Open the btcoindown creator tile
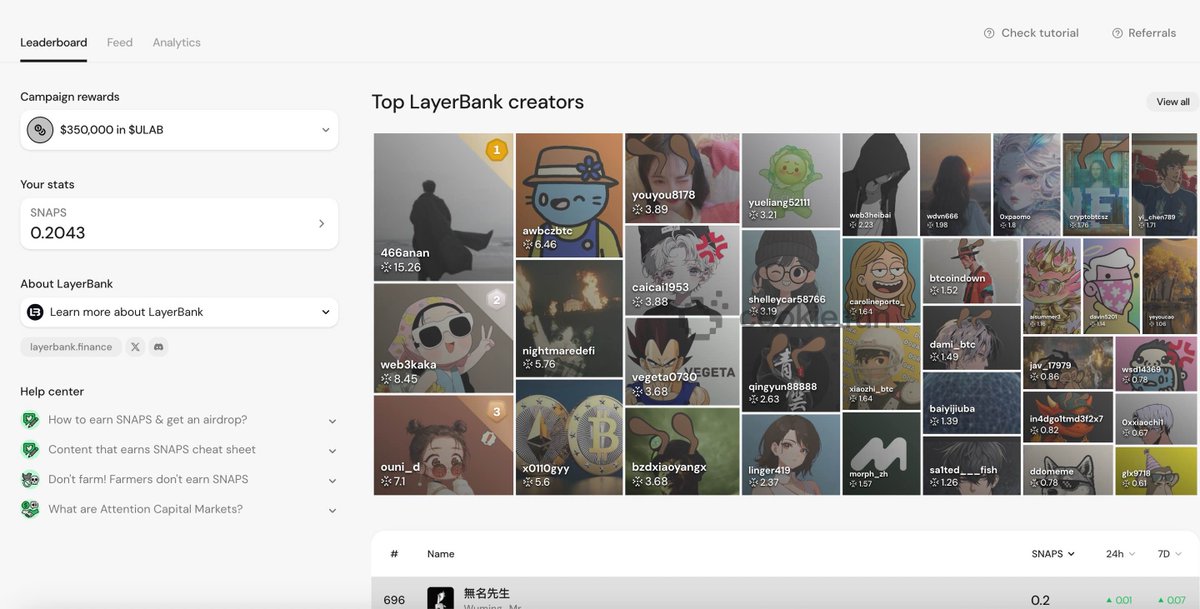The height and width of the screenshot is (609, 1200). click(x=971, y=270)
